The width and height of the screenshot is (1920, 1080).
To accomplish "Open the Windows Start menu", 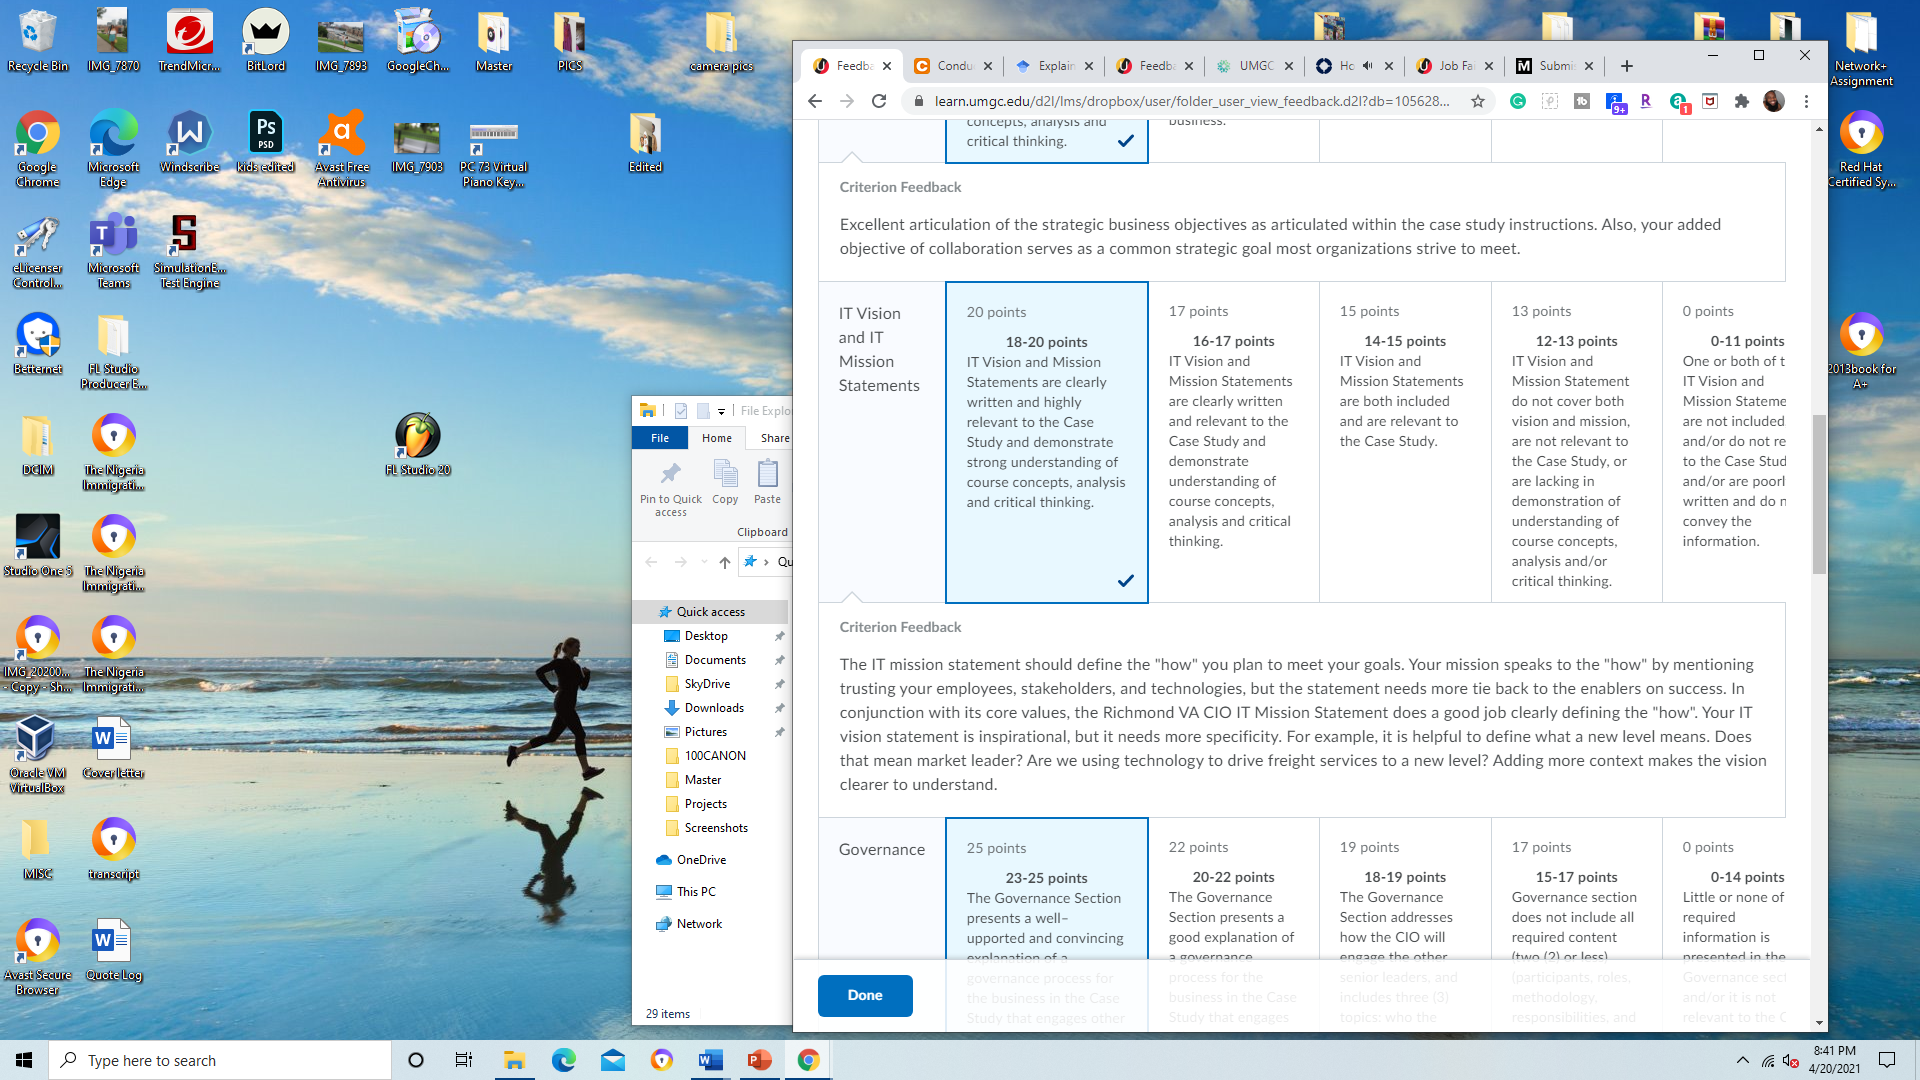I will pos(24,1060).
